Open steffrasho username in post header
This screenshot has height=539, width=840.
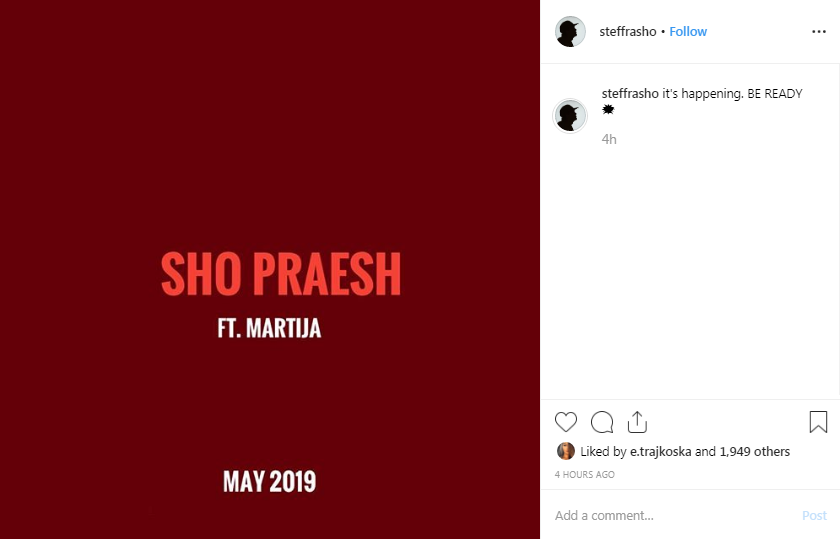(x=628, y=32)
